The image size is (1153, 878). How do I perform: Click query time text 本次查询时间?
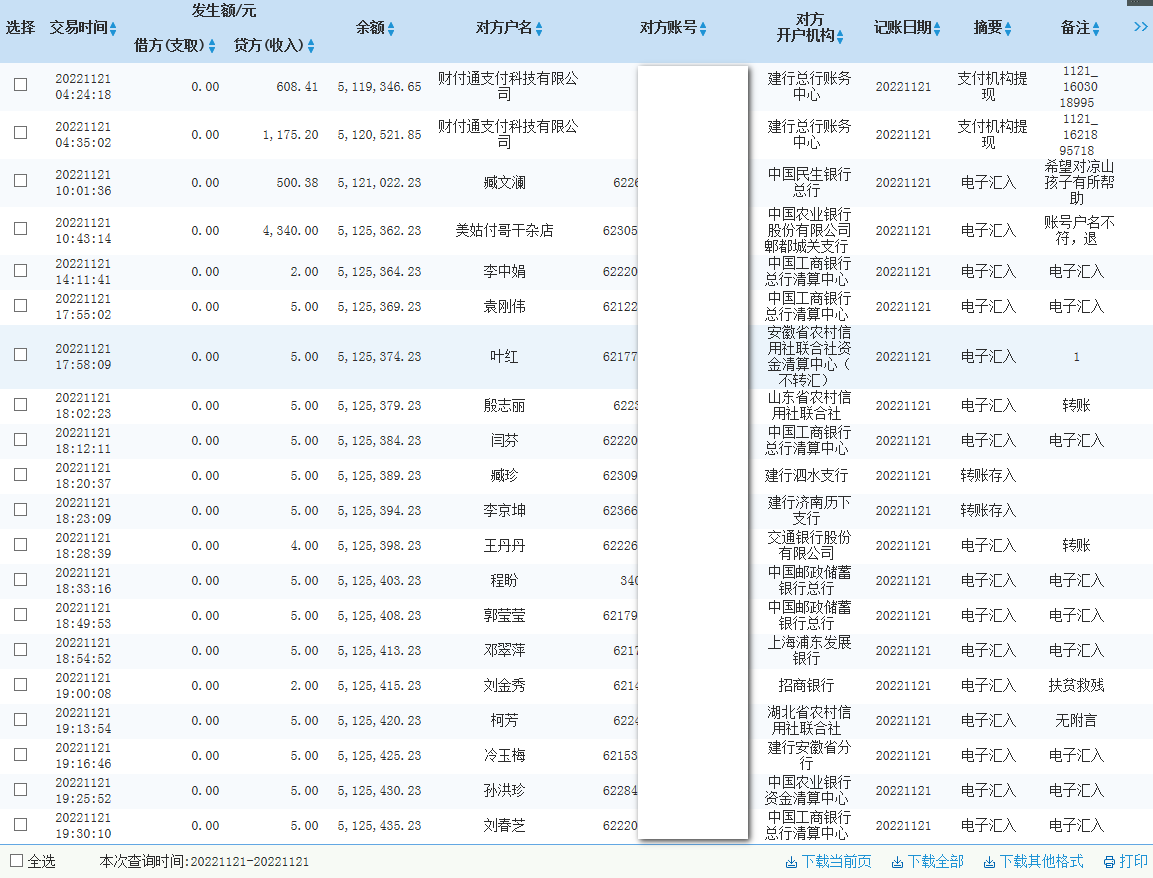pos(204,862)
